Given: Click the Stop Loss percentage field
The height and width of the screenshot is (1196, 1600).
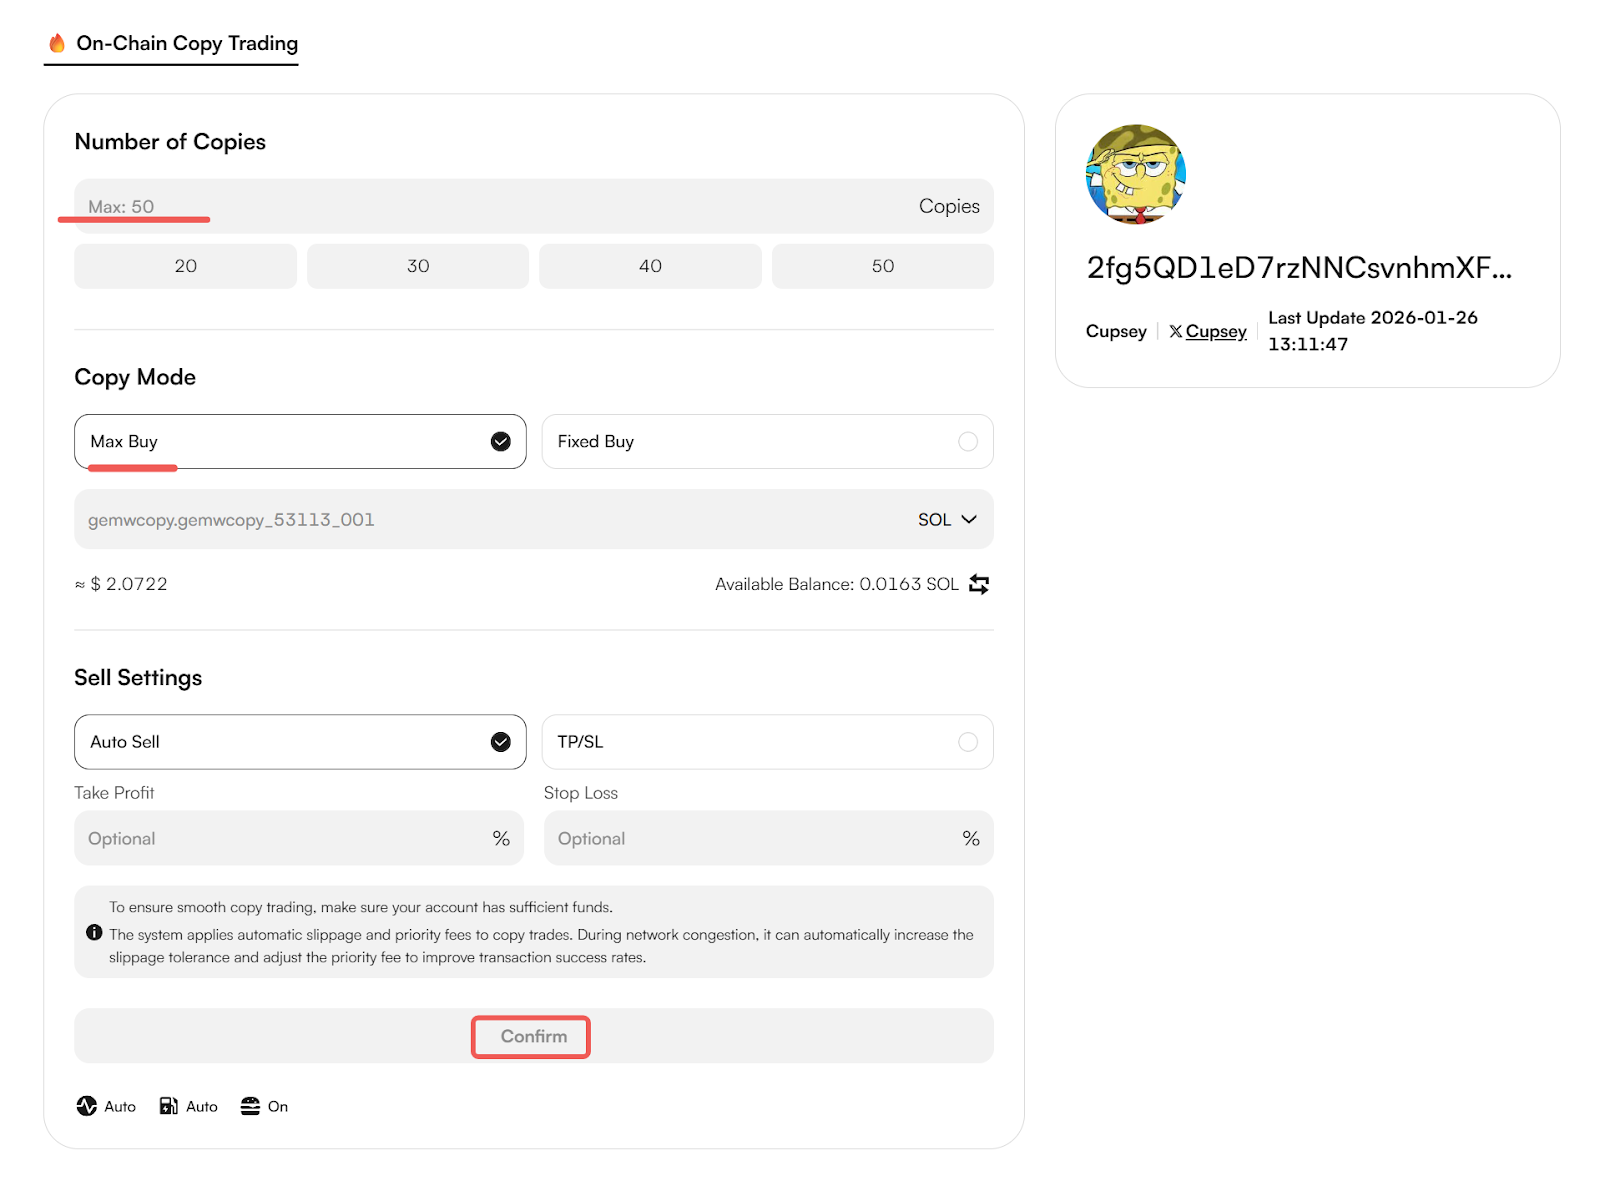Looking at the screenshot, I should tap(755, 838).
